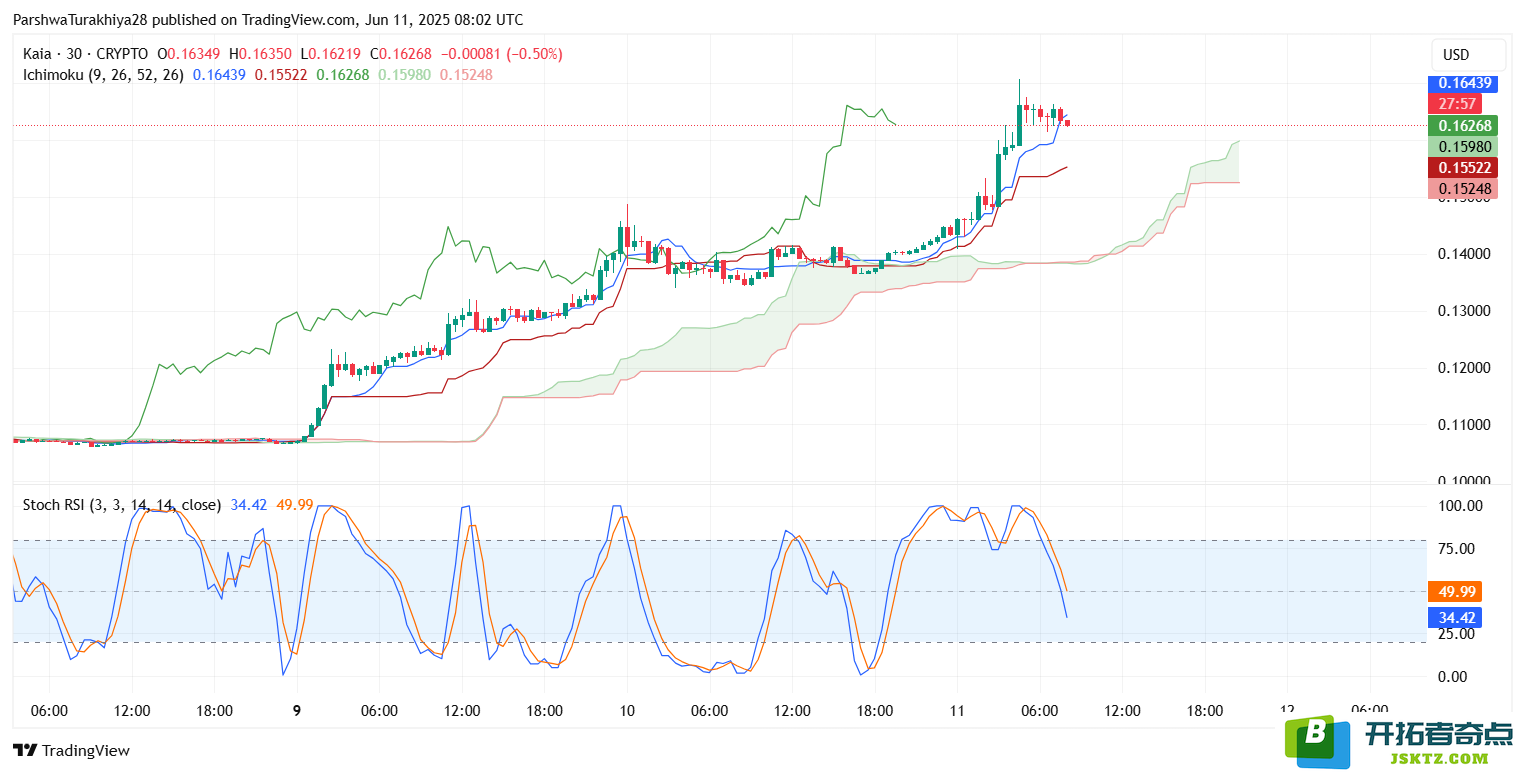This screenshot has height=772, width=1525.
Task: Click the blue 34.42 tag on Stoch RSI scale
Action: (1454, 618)
